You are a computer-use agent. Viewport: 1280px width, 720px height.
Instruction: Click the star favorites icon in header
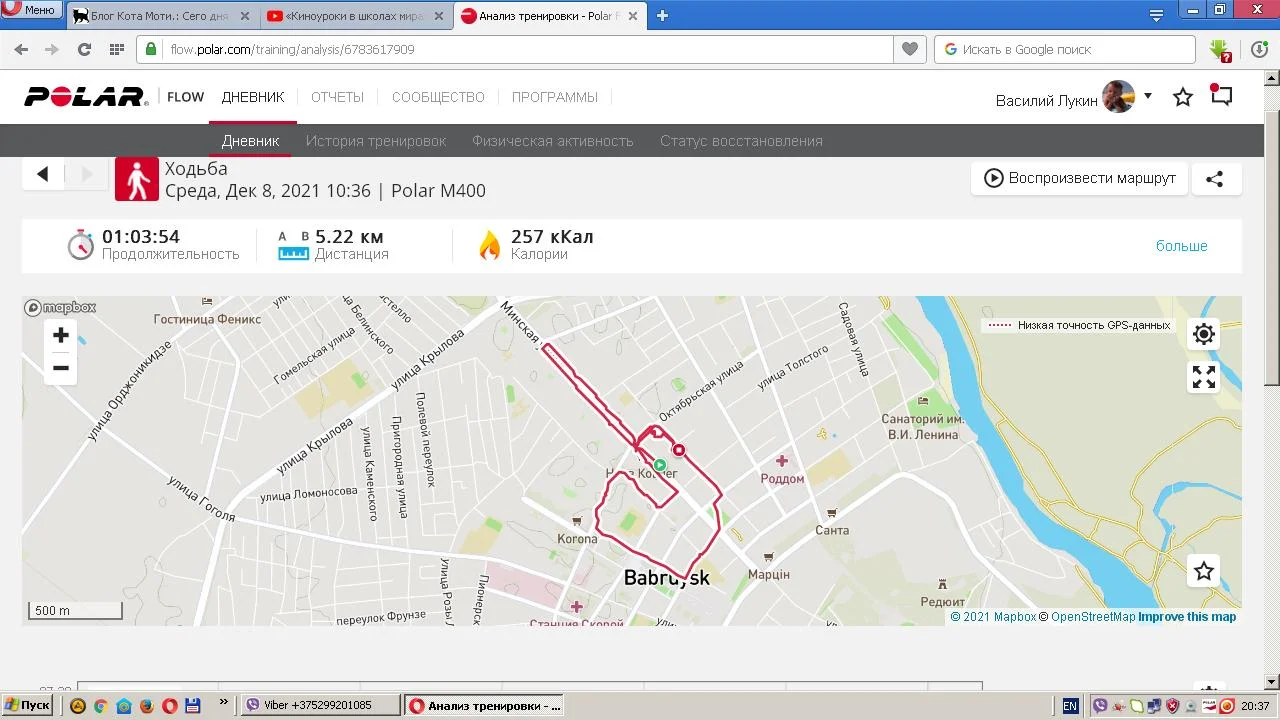click(1183, 97)
